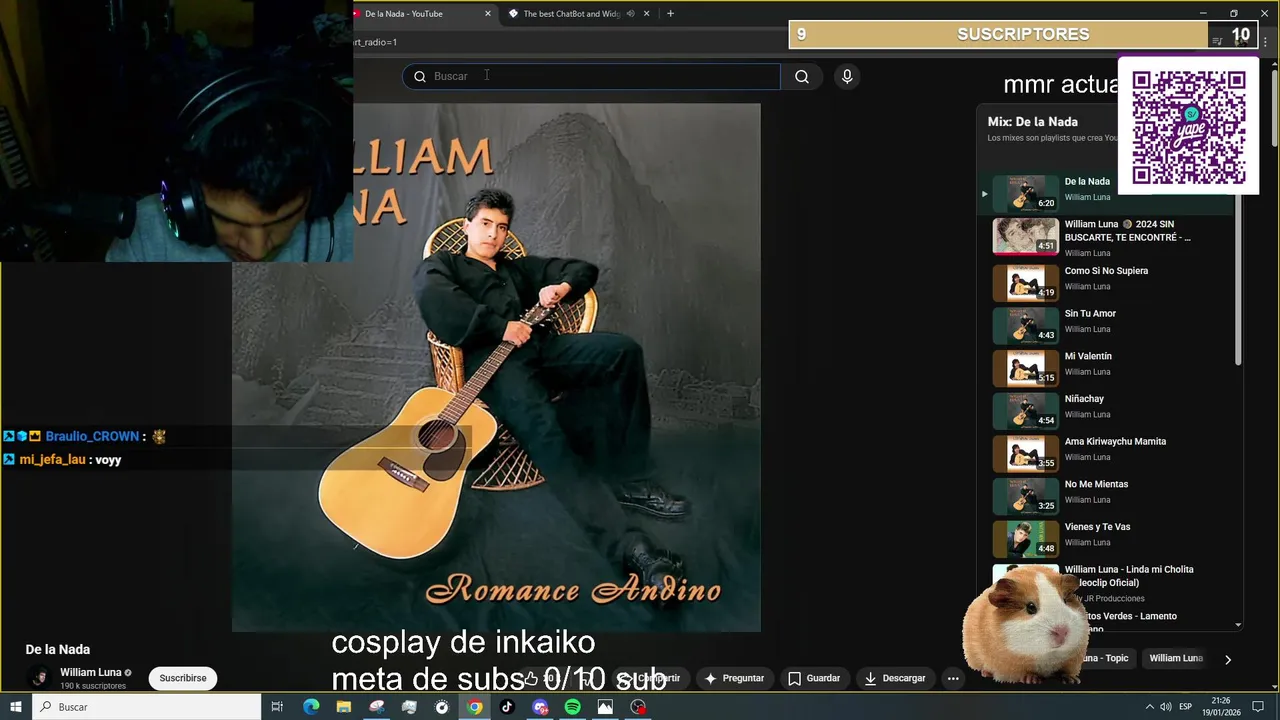Change ESP keyboard language indicator
The height and width of the screenshot is (720, 1280).
pos(1186,707)
